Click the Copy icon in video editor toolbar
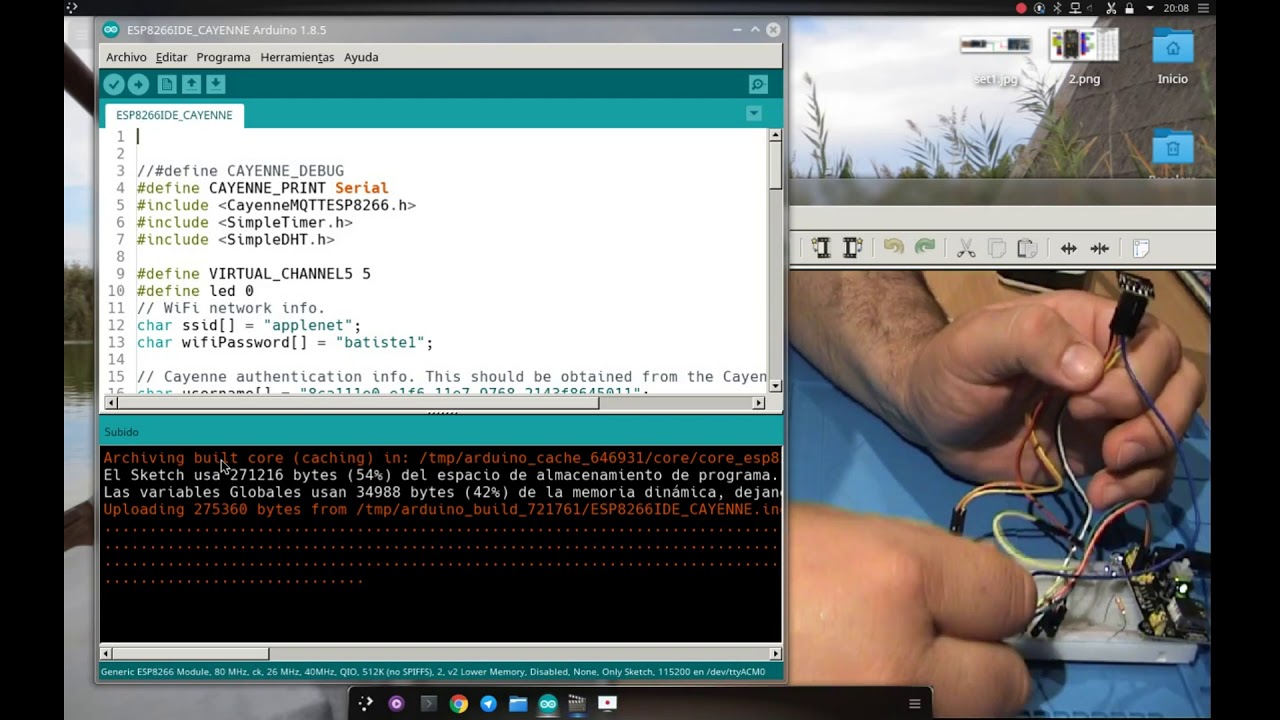 tap(997, 248)
